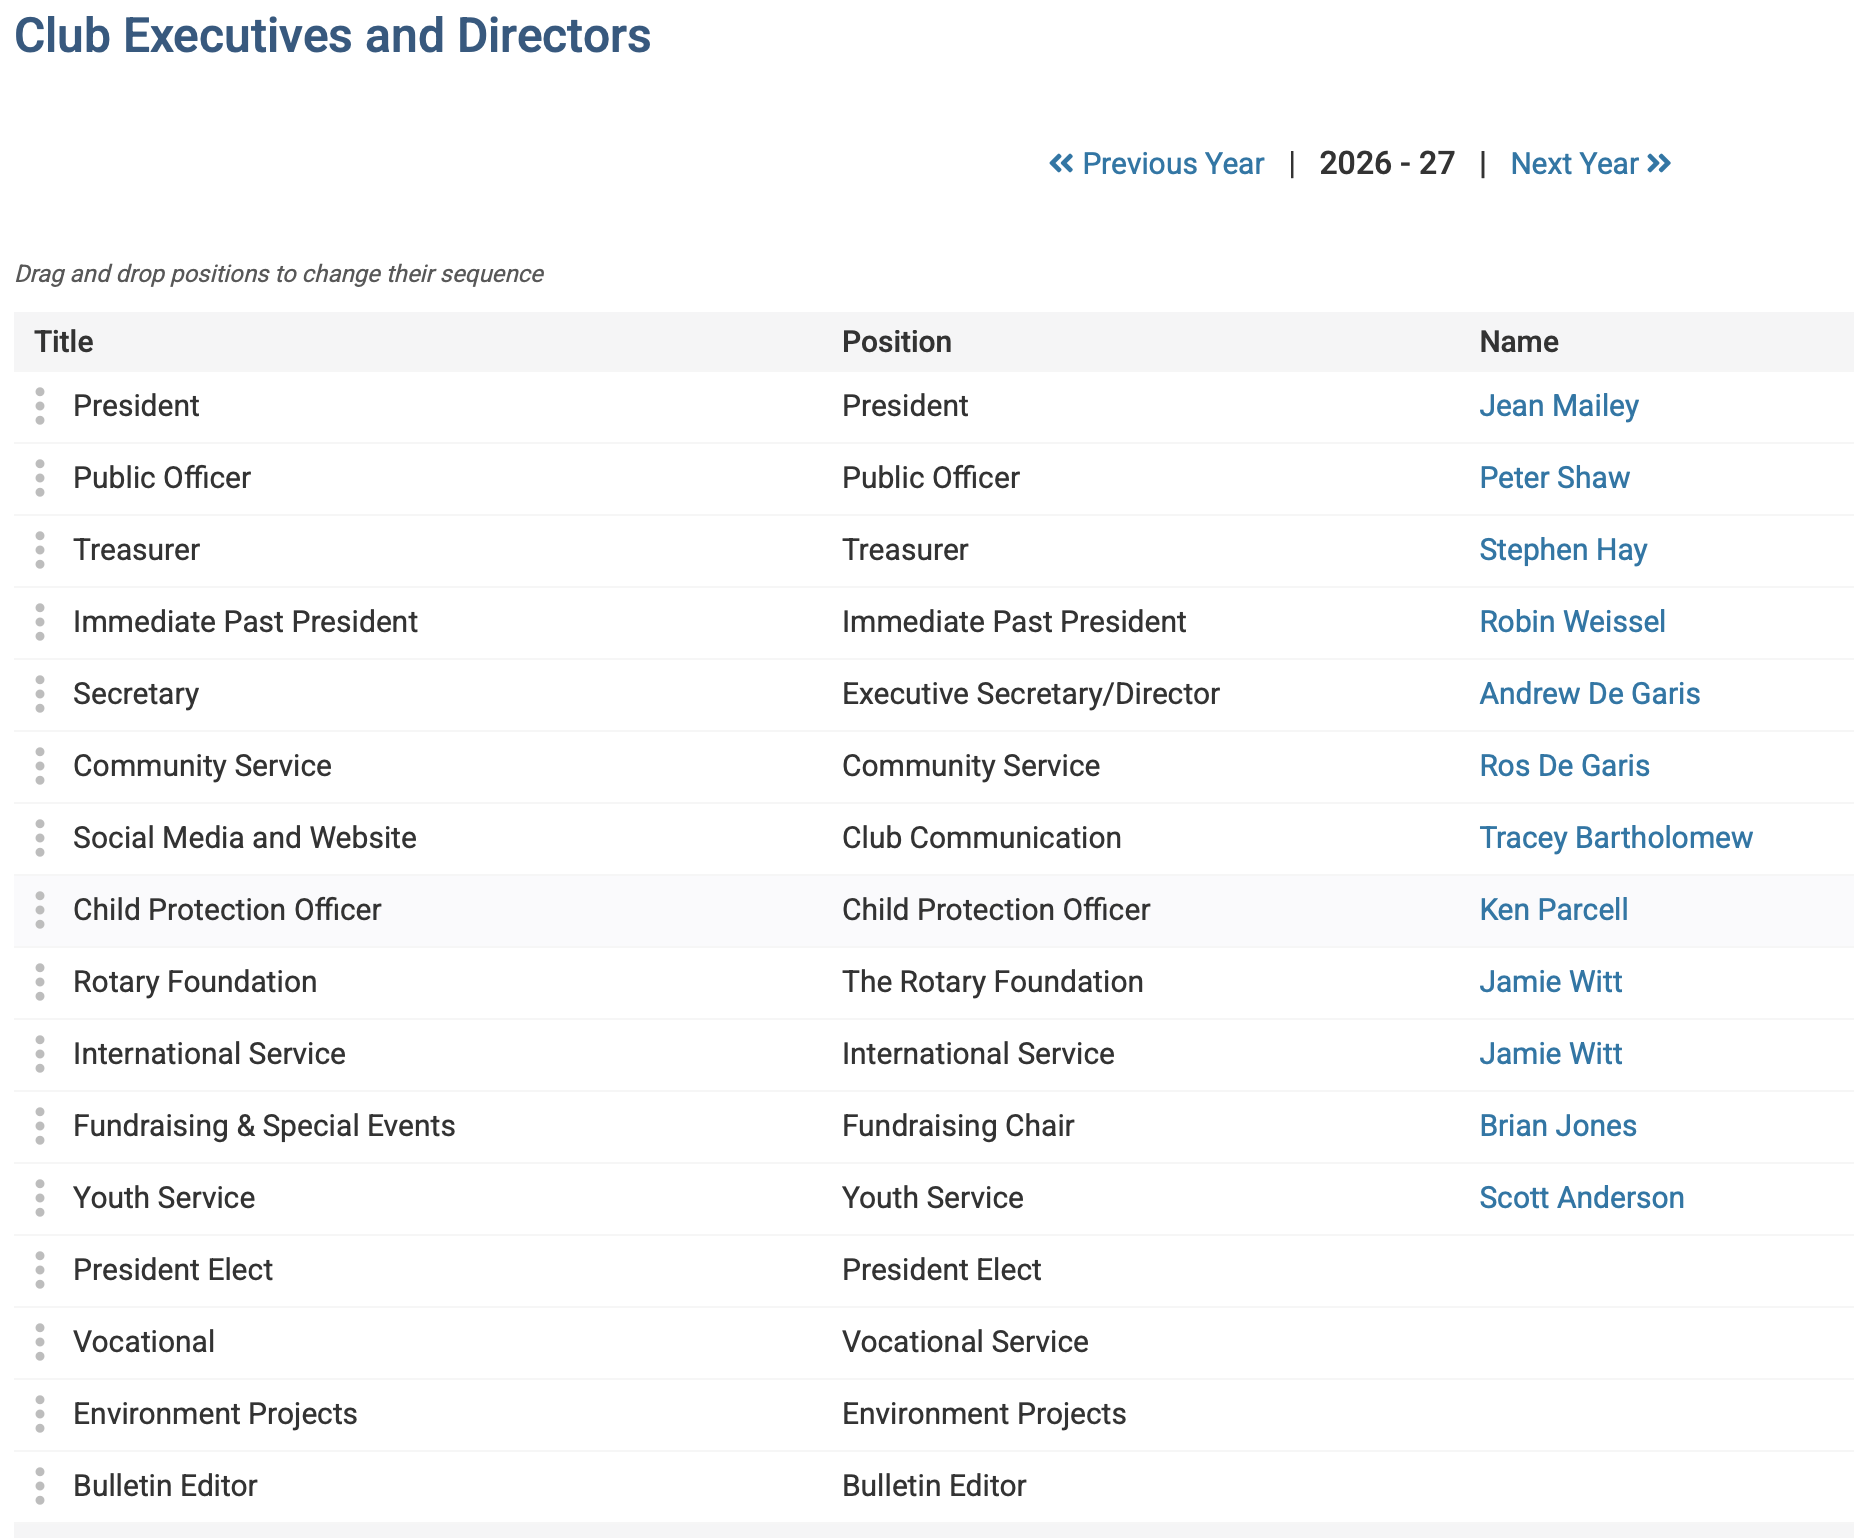Screen dimensions: 1854x1538
Task: Select the drag handle next to Treasurer
Action: pos(40,550)
